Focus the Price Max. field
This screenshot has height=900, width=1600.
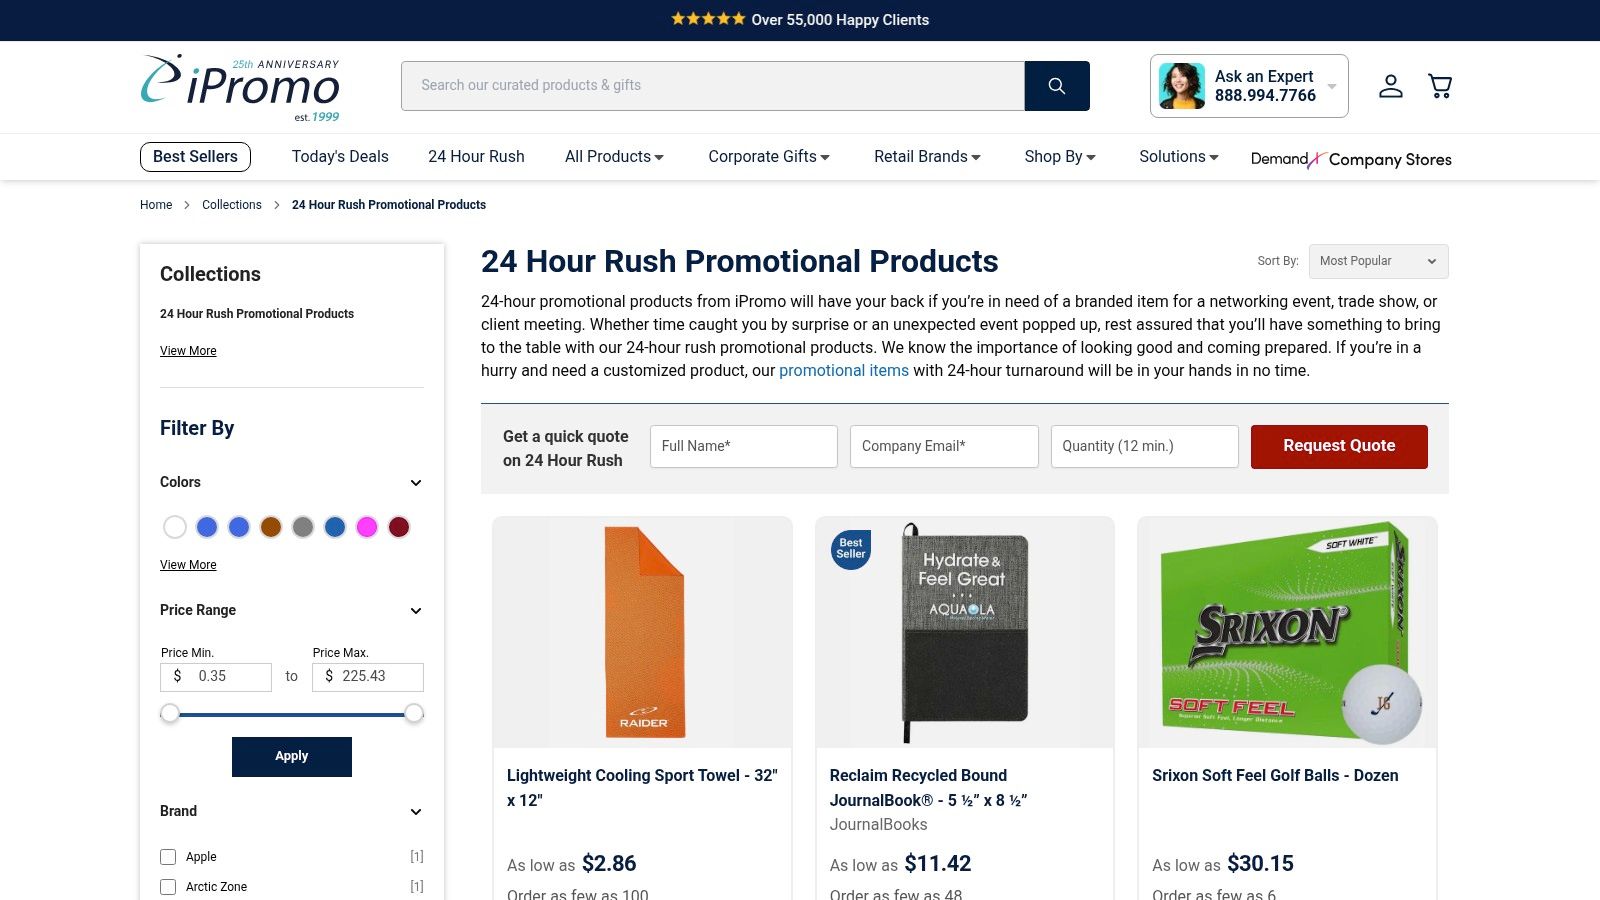[x=368, y=677]
